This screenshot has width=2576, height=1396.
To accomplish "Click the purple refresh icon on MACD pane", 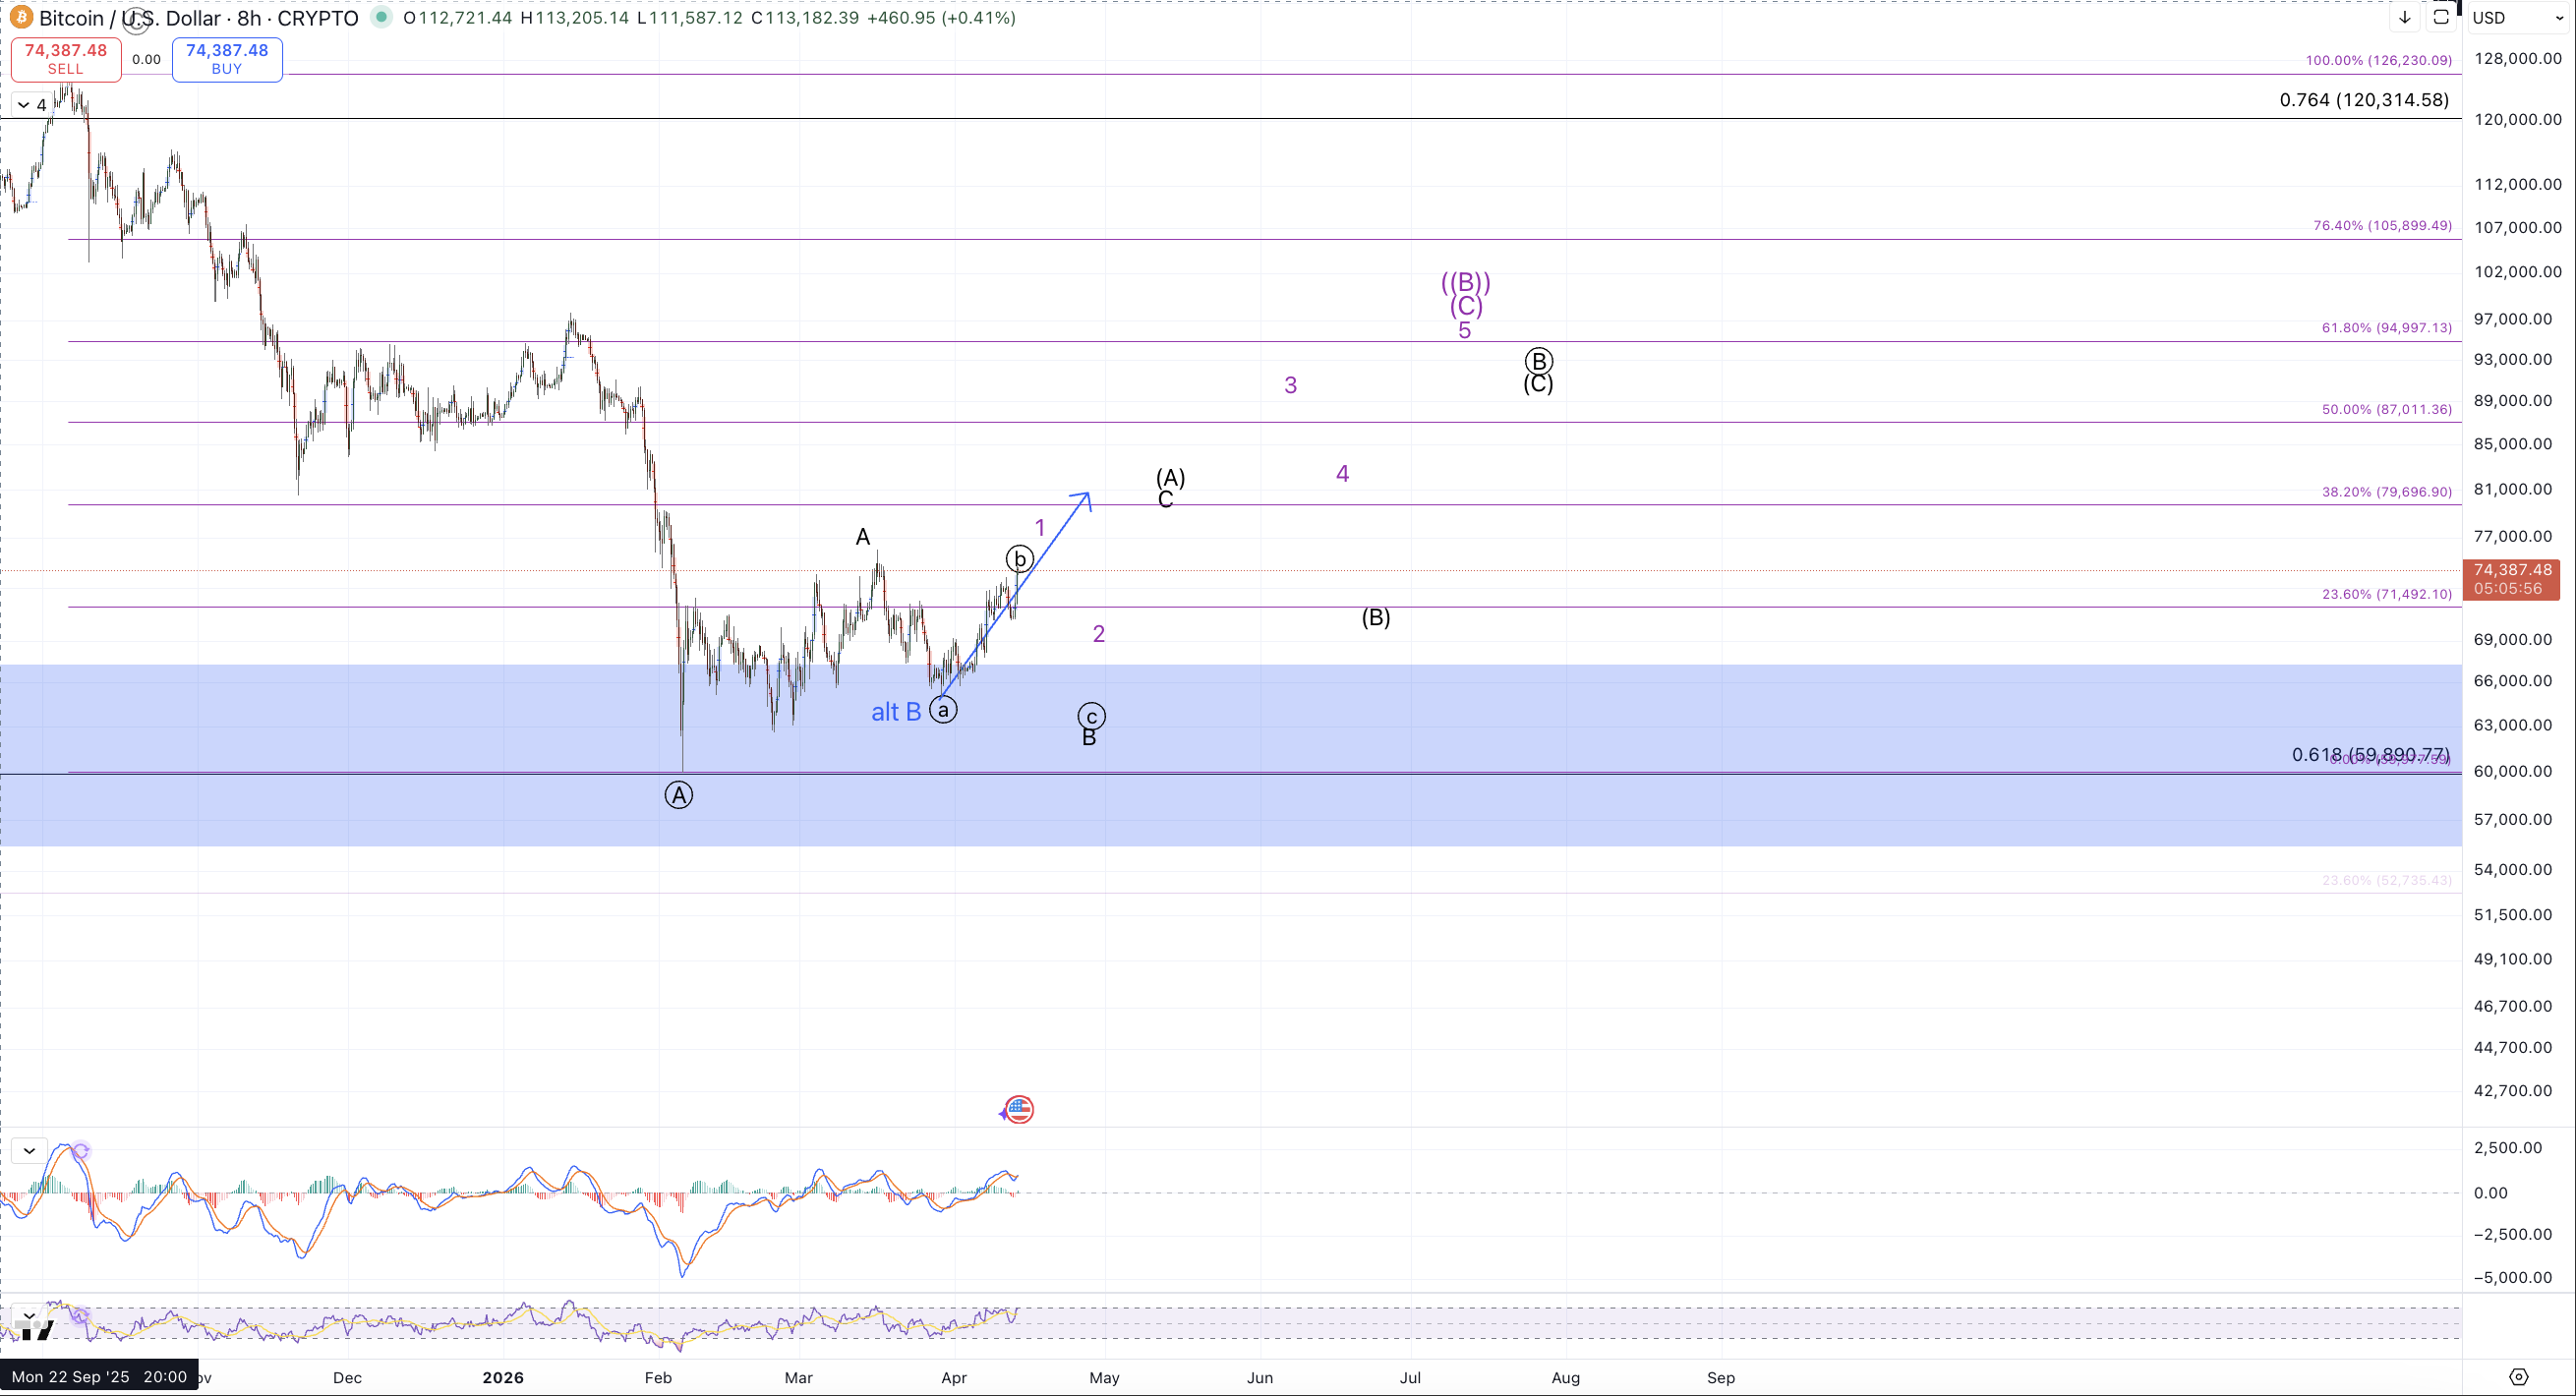I will pyautogui.click(x=81, y=1151).
